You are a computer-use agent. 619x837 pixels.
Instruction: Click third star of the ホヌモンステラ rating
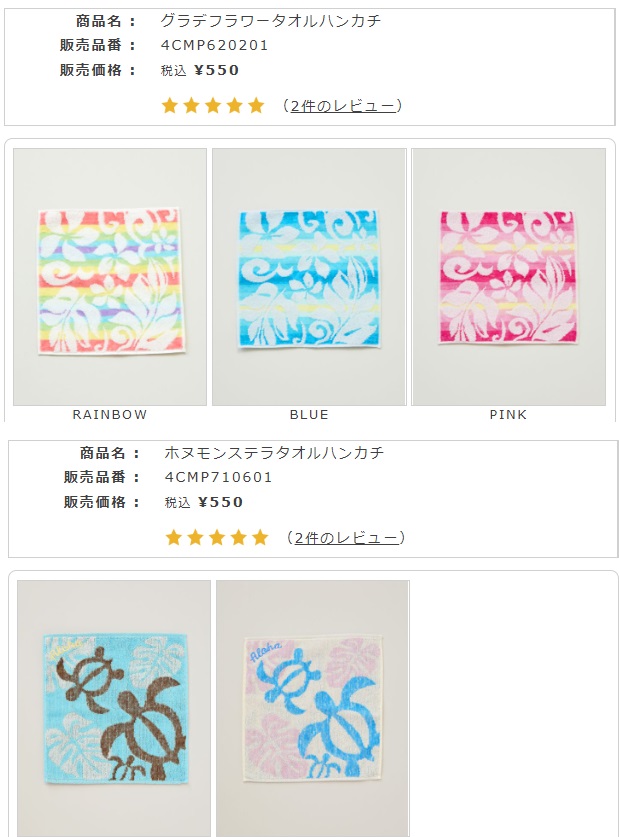(x=217, y=537)
